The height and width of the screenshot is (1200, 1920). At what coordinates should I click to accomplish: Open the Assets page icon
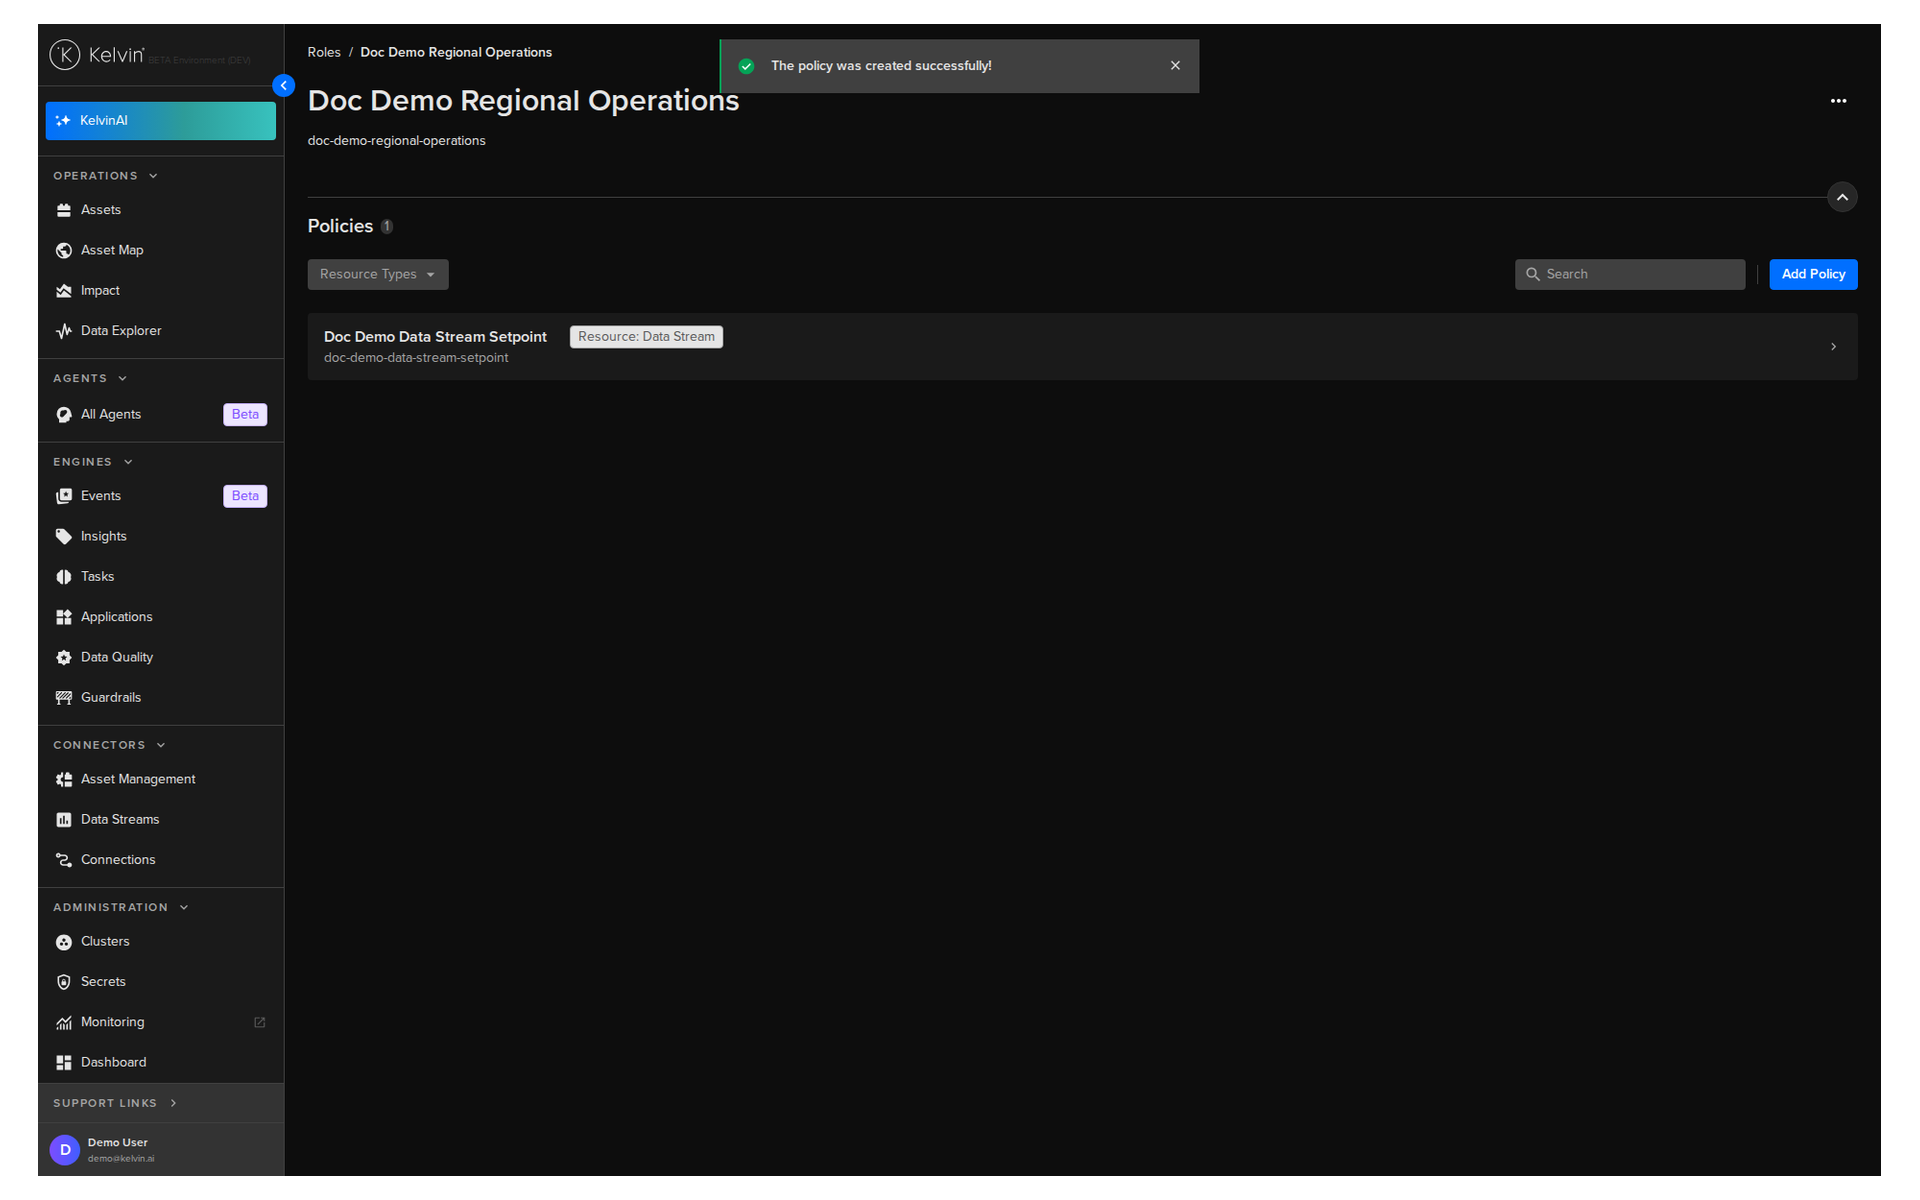coord(64,210)
